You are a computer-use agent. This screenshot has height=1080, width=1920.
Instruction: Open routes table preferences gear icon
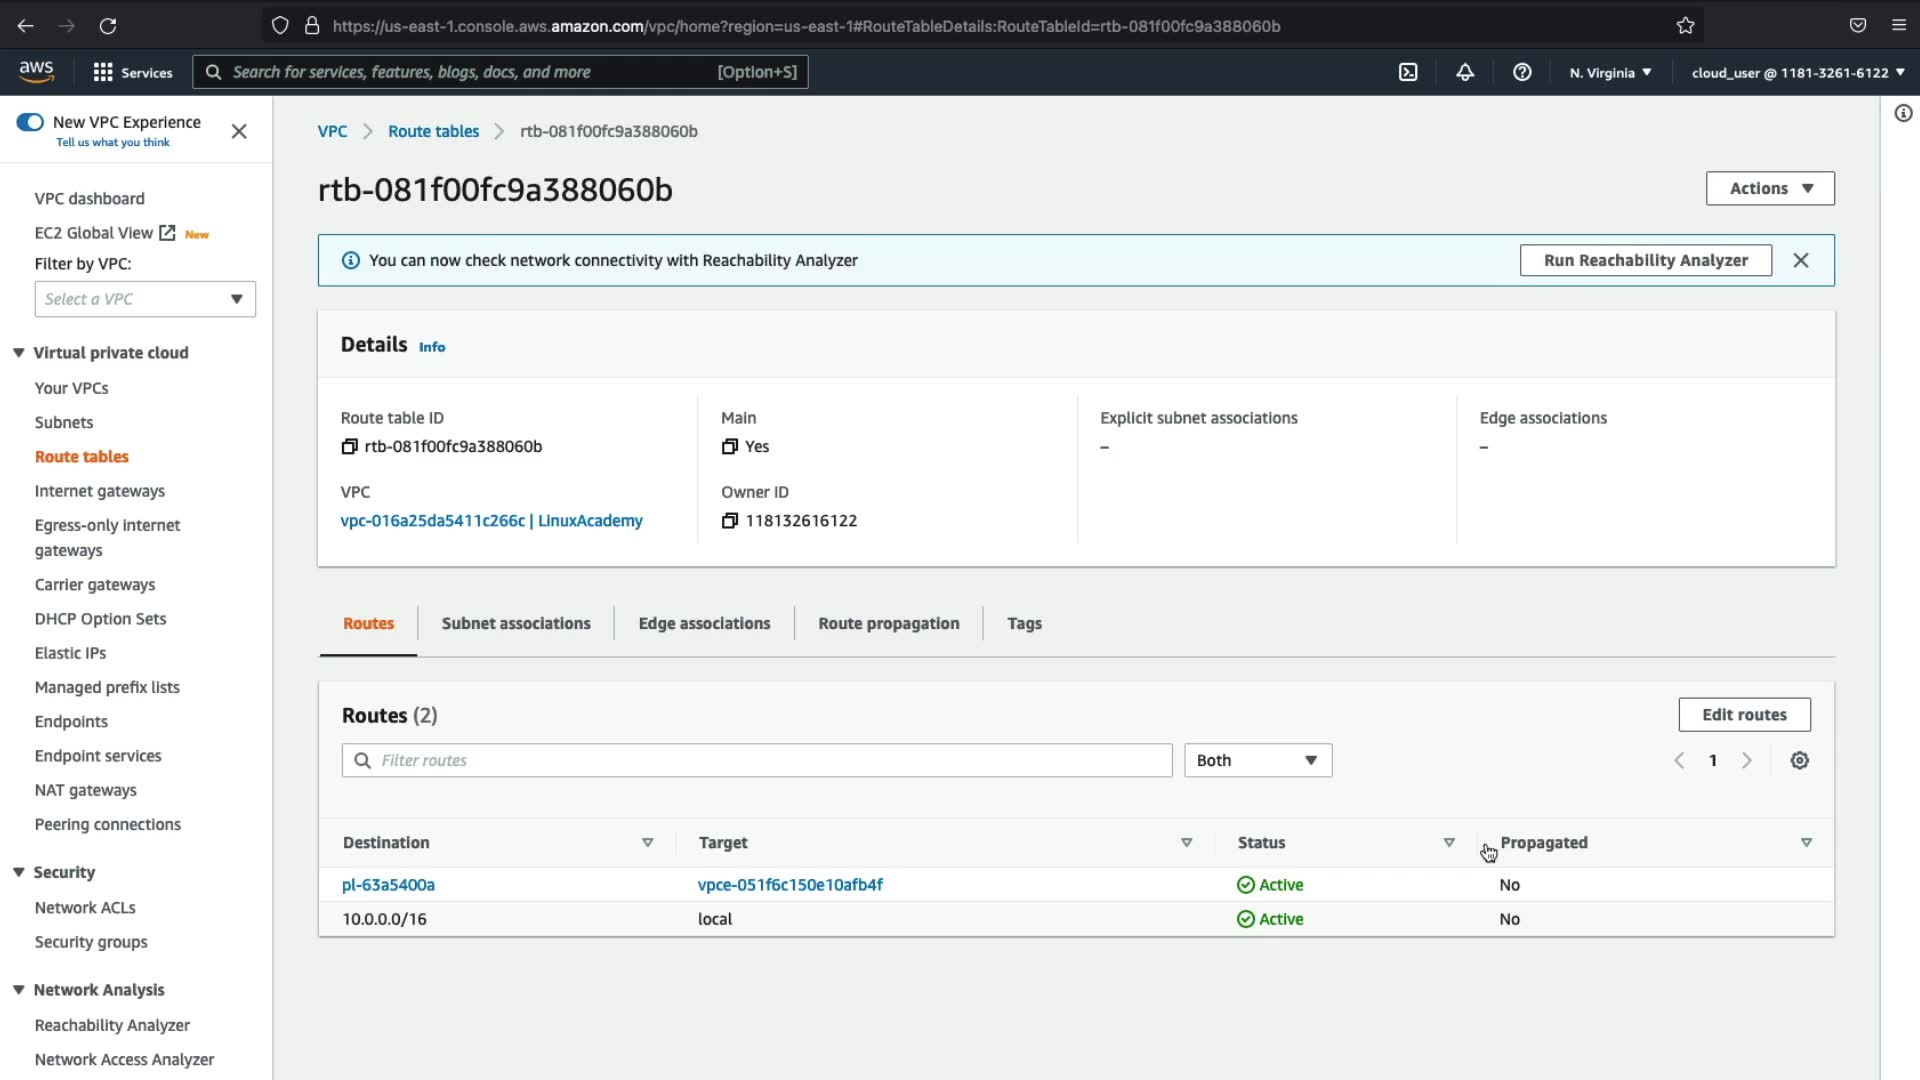coord(1799,761)
